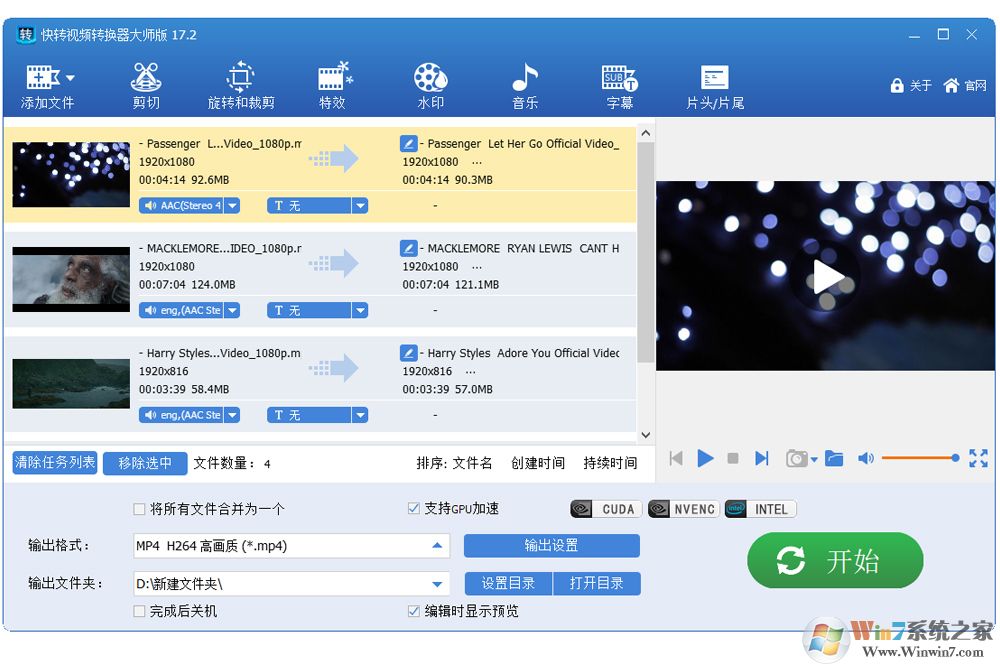1000x666 pixels.
Task: Open the Passenger audio track AAC dropdown
Action: click(232, 205)
